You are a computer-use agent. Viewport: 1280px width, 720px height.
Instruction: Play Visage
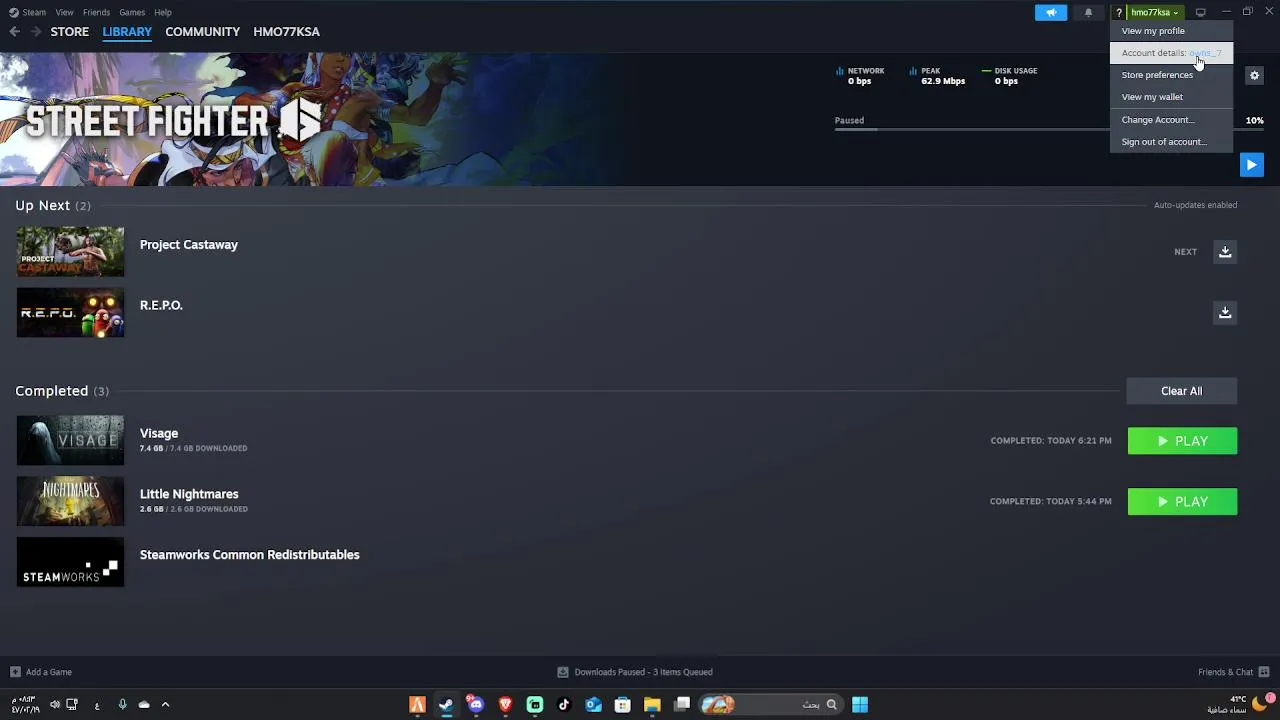click(1182, 441)
